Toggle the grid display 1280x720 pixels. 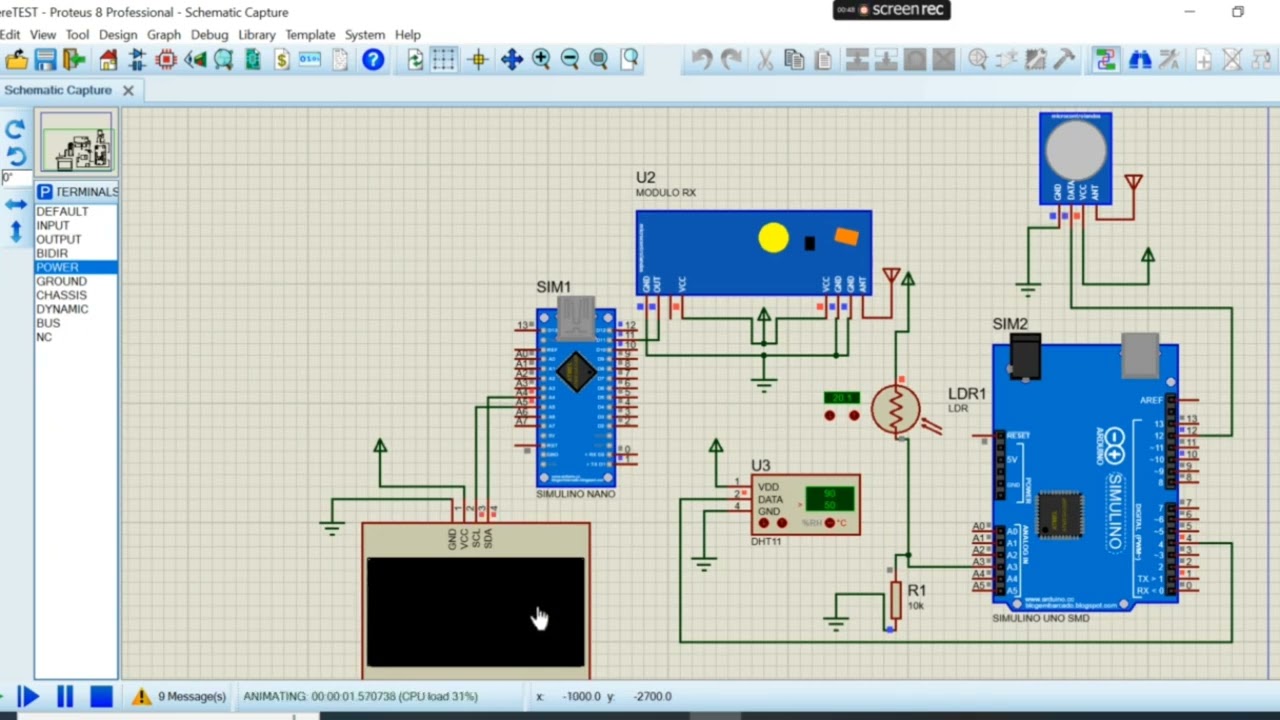point(444,60)
